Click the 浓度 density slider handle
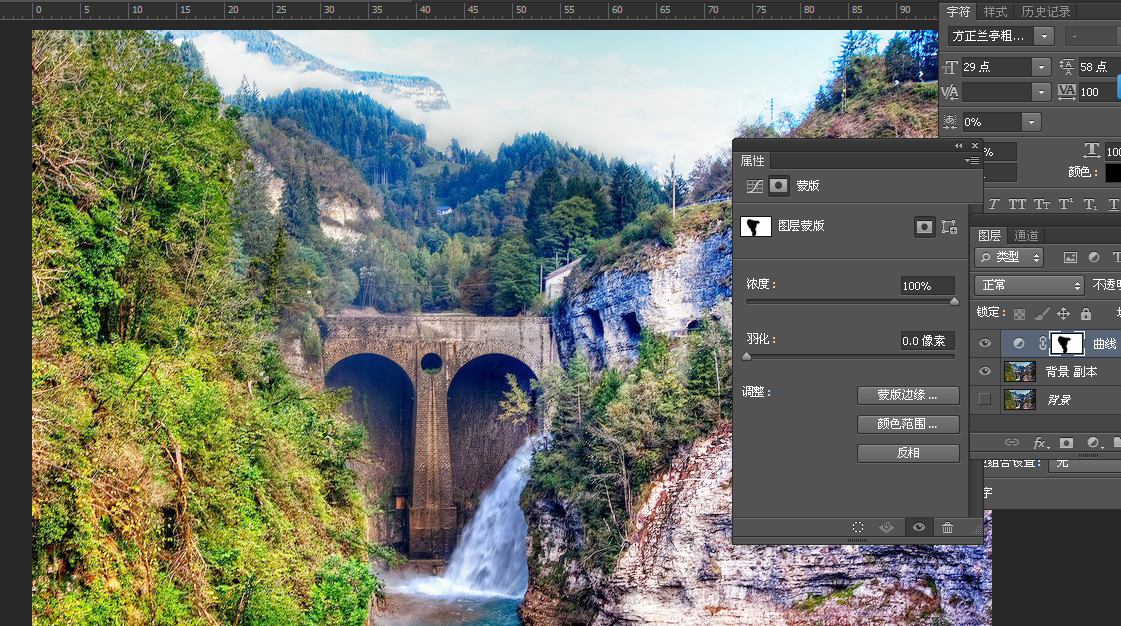This screenshot has width=1121, height=626. [x=954, y=302]
